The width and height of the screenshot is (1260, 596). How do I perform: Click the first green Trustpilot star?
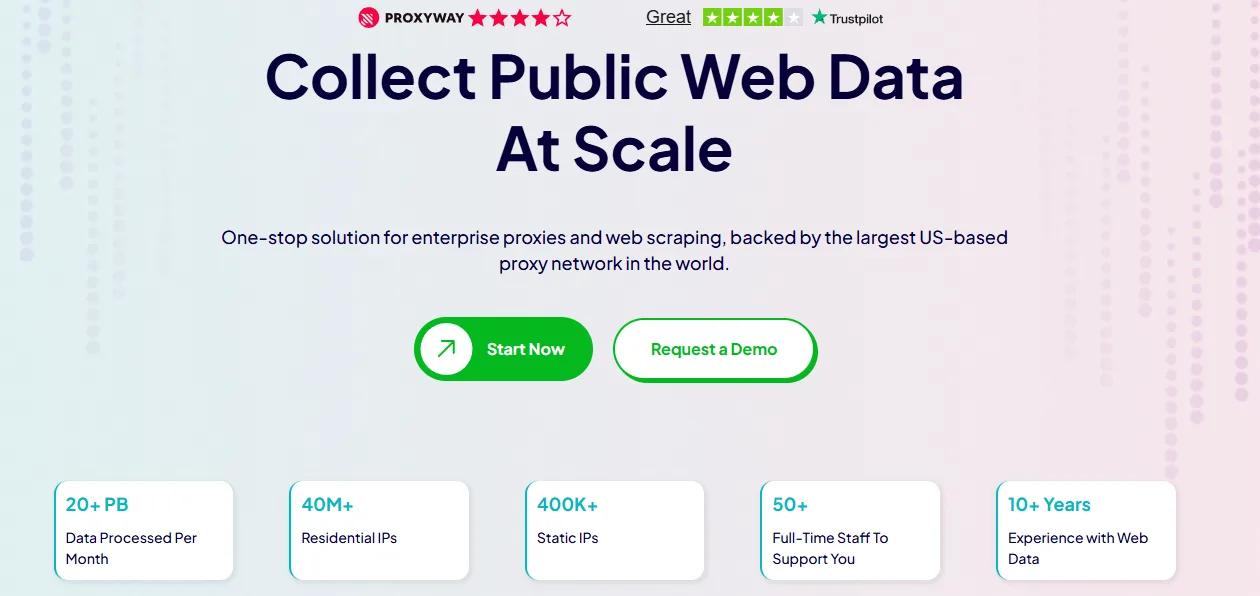[713, 17]
